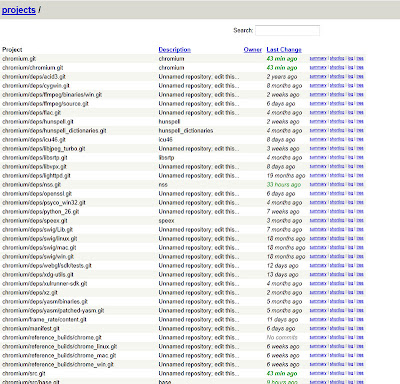The height and width of the screenshot is (384, 400).
Task: Open chromium/manifest.git project
Action: [31, 329]
